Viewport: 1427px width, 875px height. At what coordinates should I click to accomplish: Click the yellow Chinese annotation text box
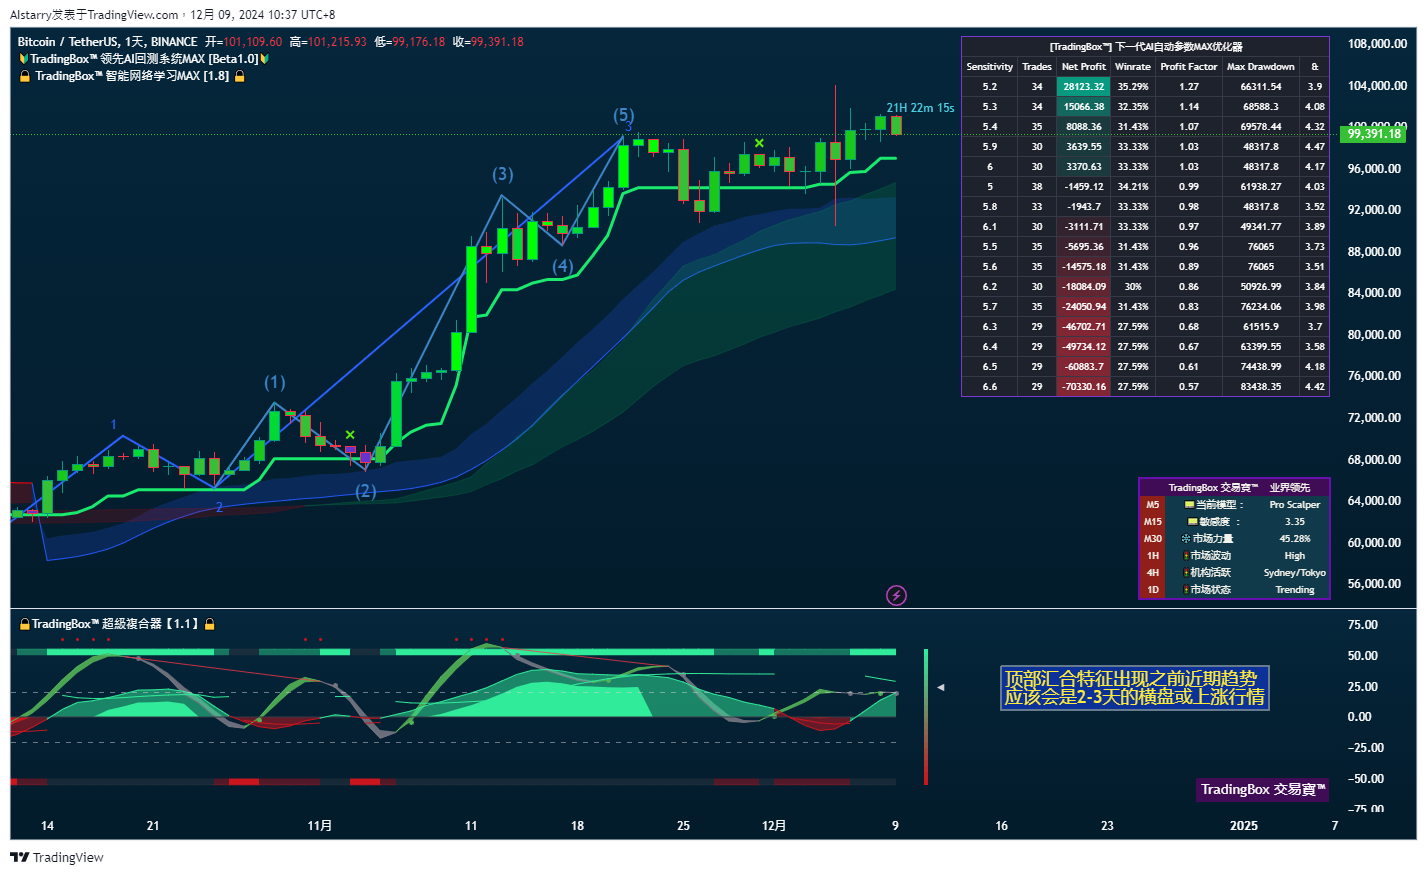[1135, 688]
